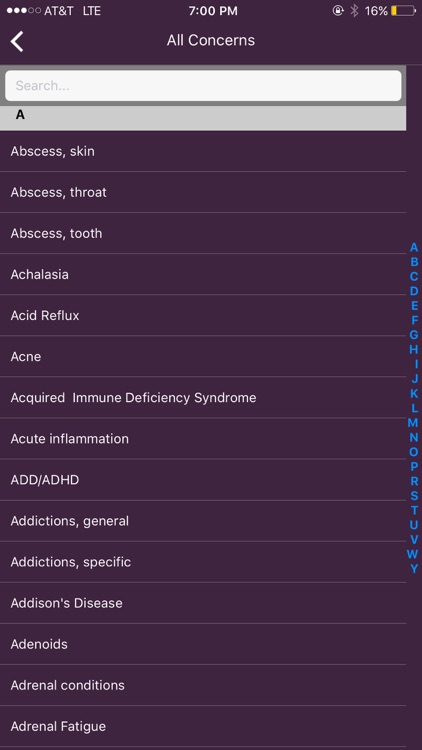
Task: Focus the Search field
Action: [x=203, y=86]
